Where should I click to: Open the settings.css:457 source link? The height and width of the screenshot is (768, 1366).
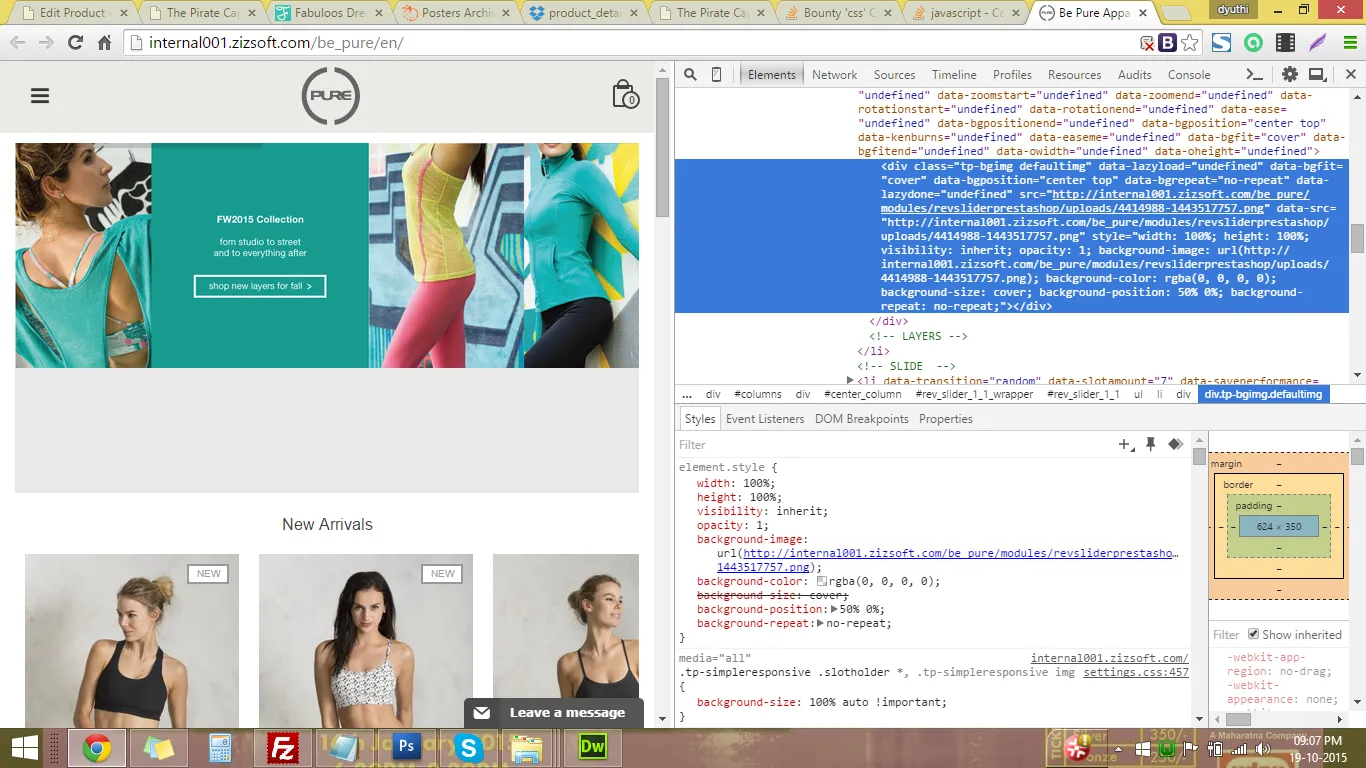[x=1136, y=672]
